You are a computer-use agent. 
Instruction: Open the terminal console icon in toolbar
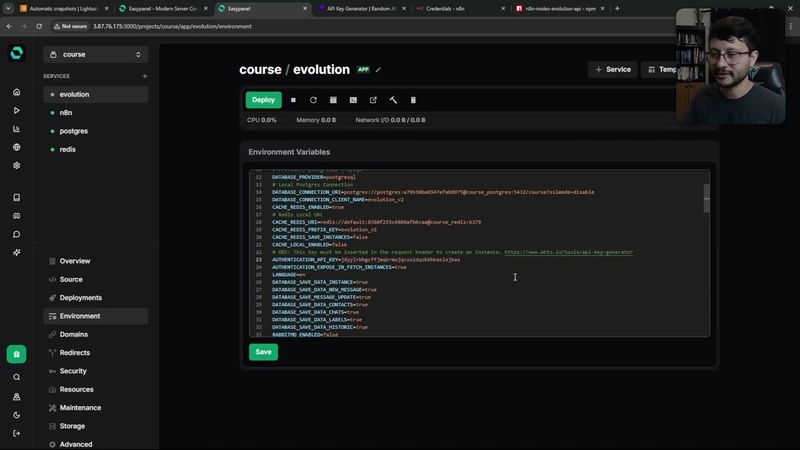pyautogui.click(x=353, y=100)
